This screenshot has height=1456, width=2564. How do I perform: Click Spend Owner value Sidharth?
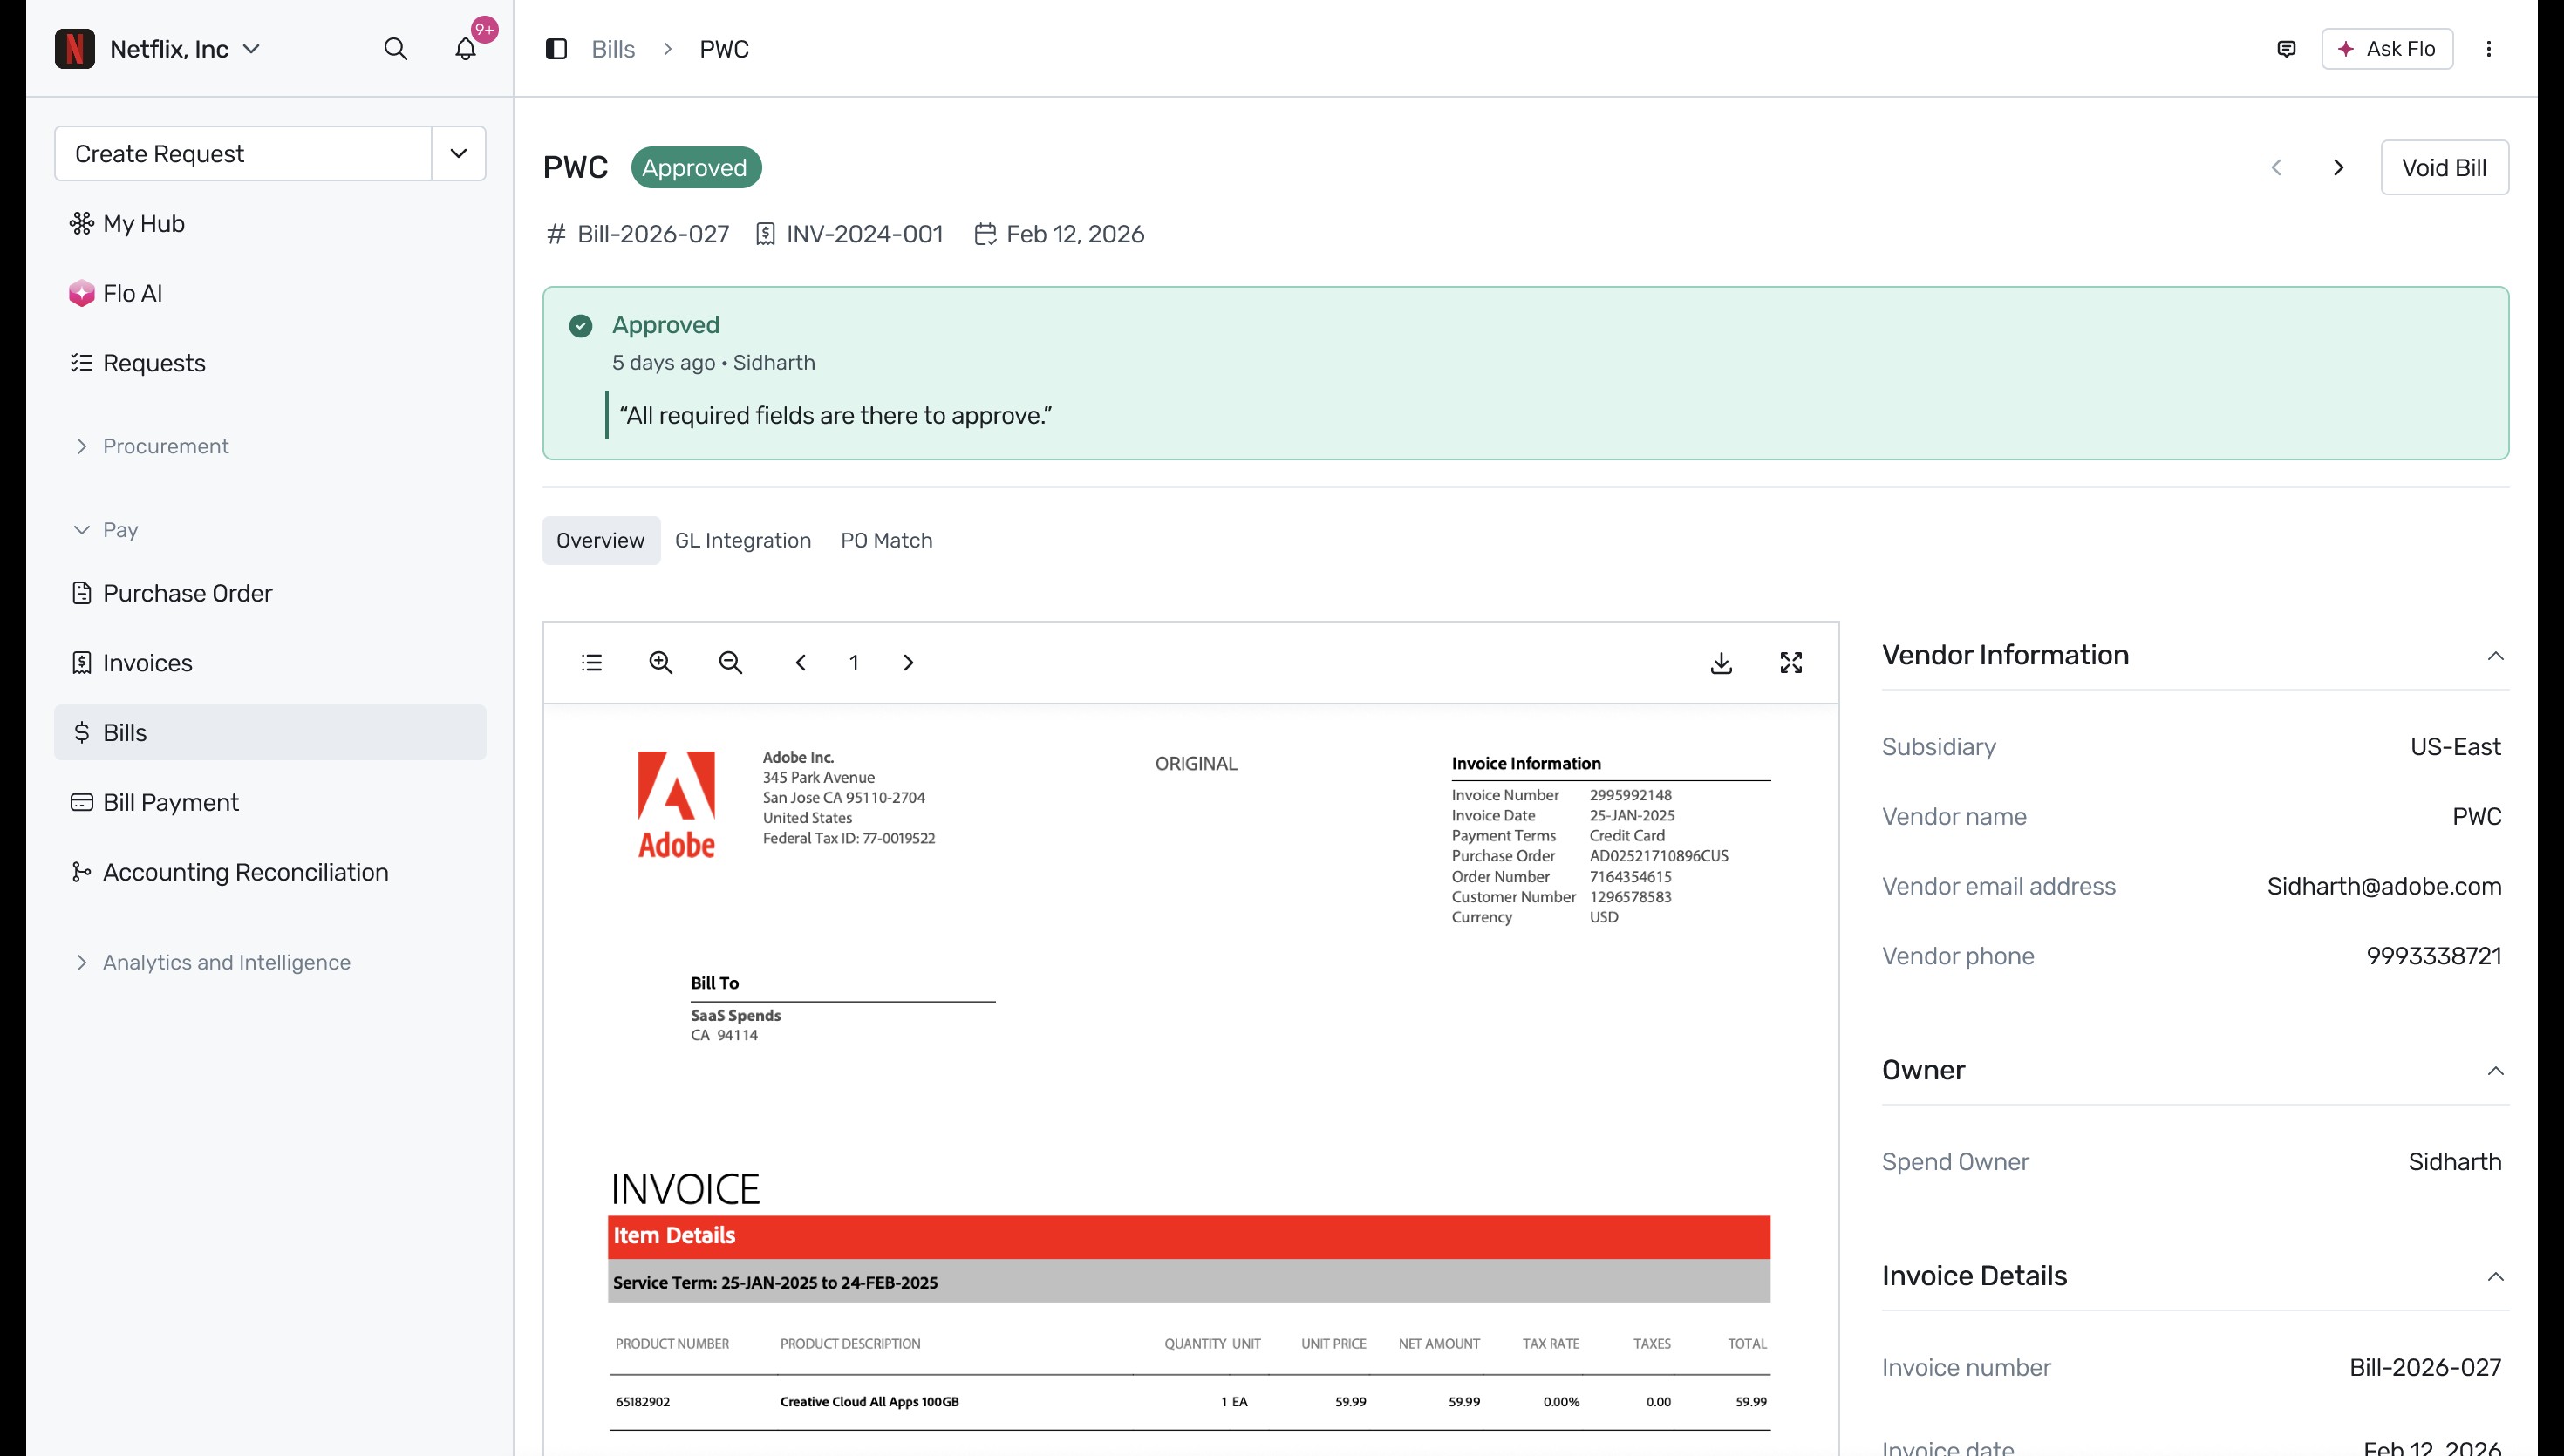point(2454,1162)
